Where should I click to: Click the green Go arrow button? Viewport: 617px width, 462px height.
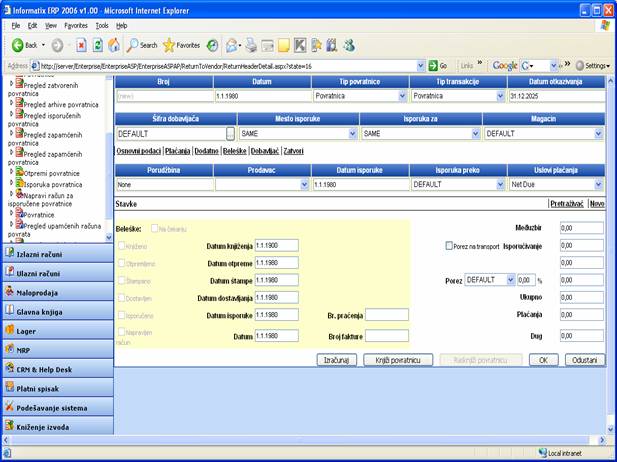(x=433, y=65)
